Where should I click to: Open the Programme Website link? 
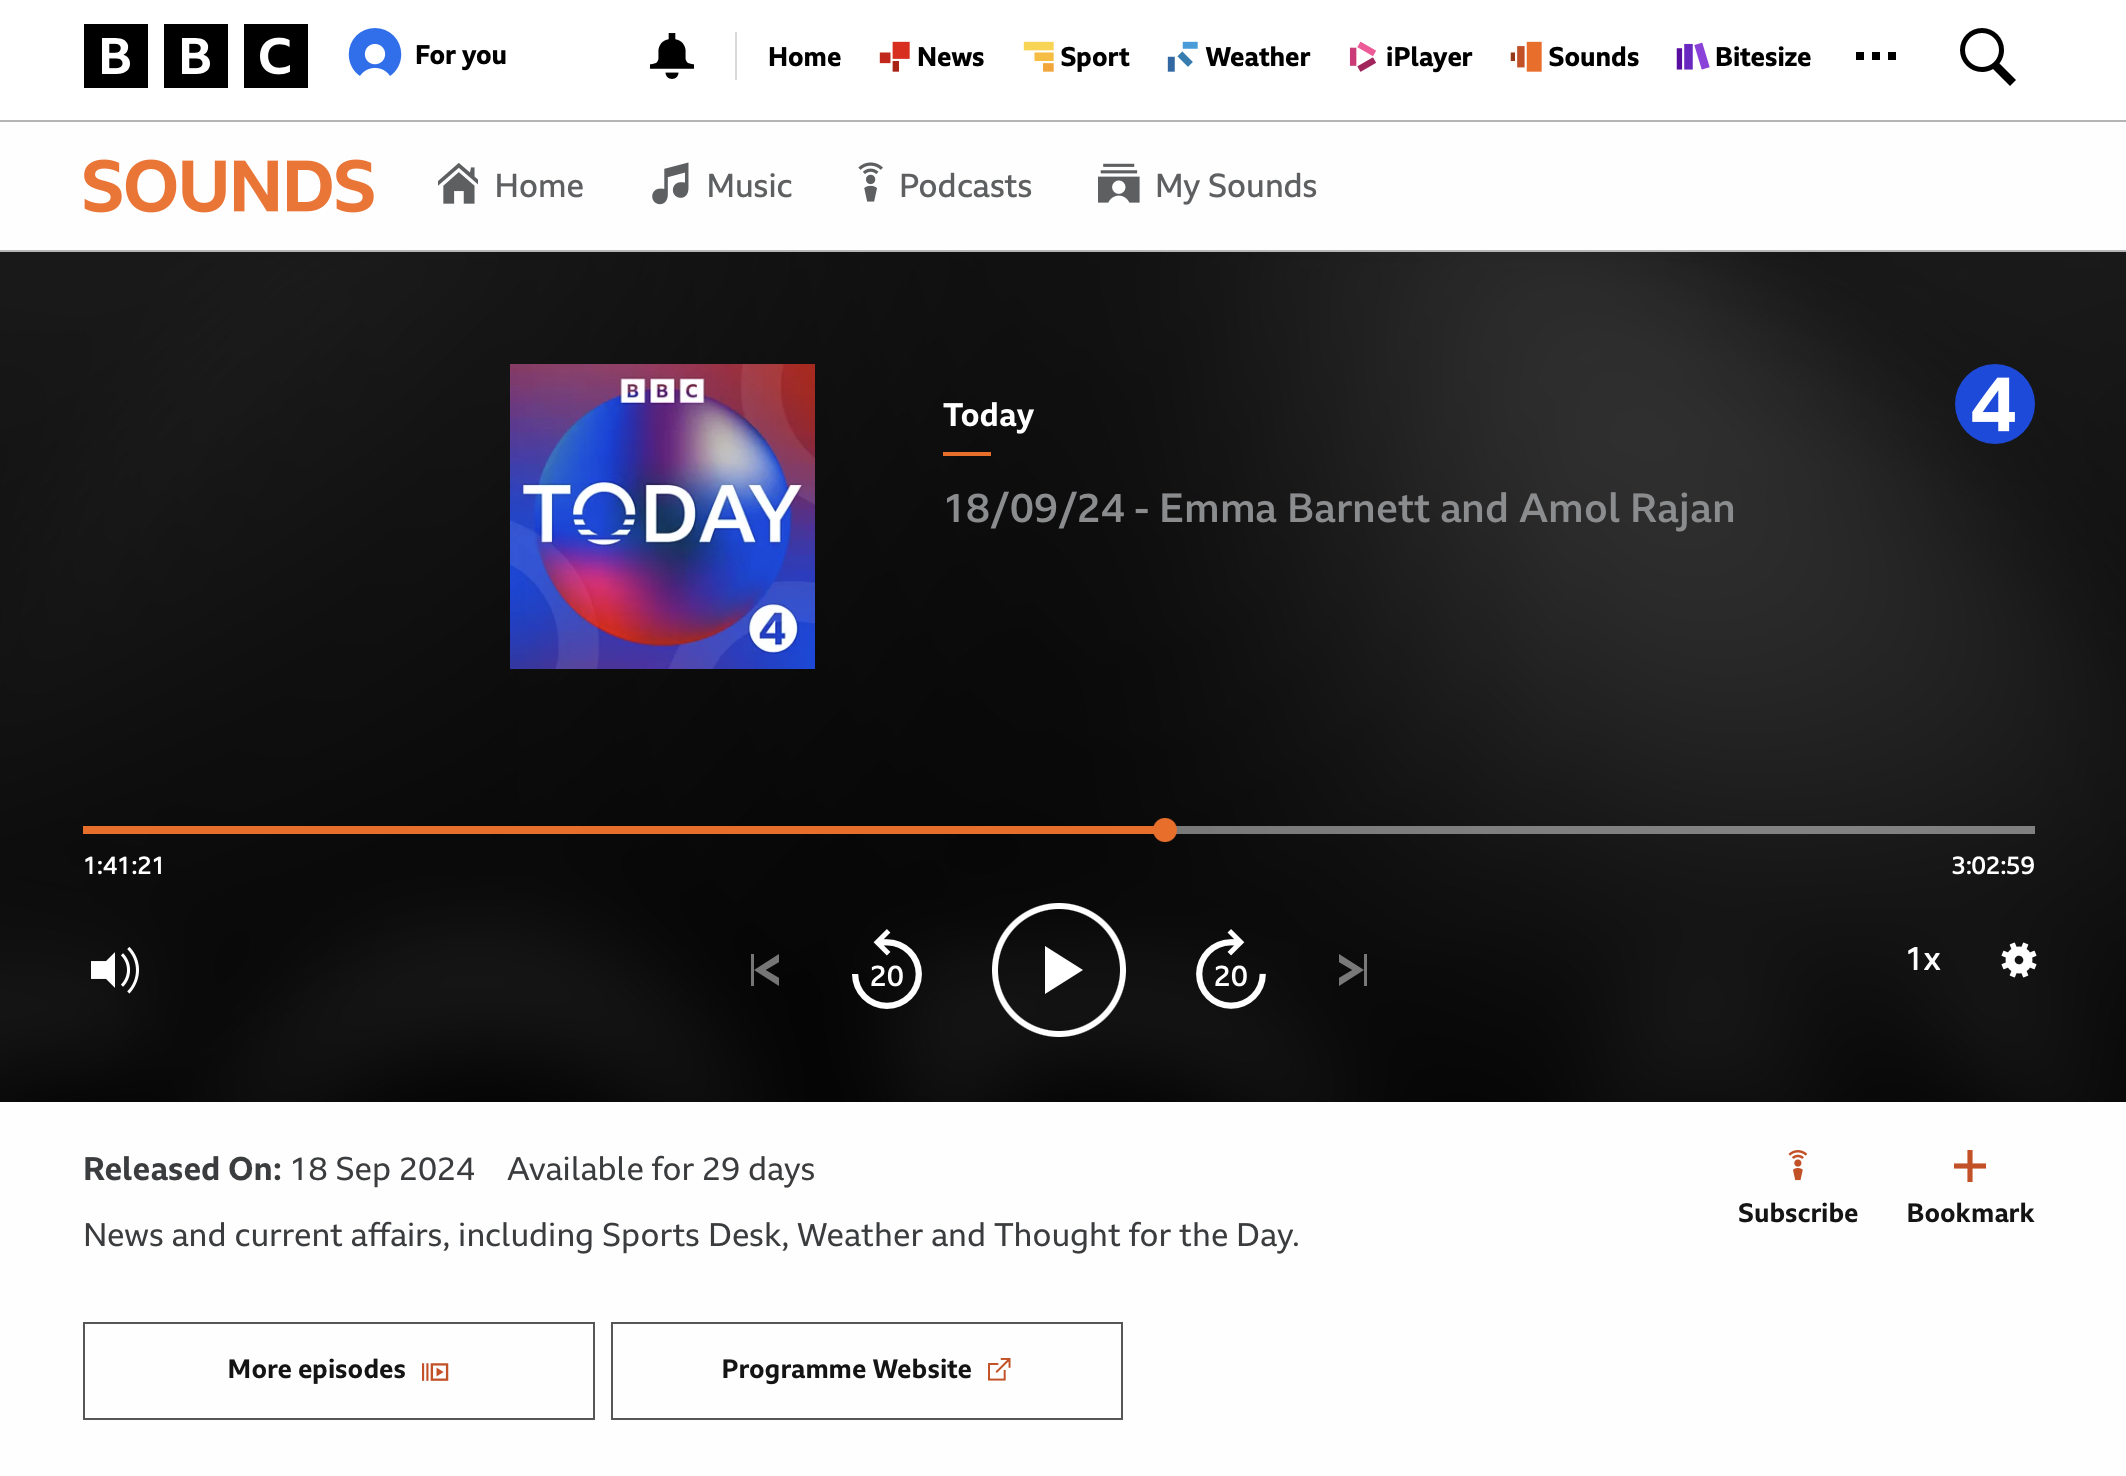[x=867, y=1370]
